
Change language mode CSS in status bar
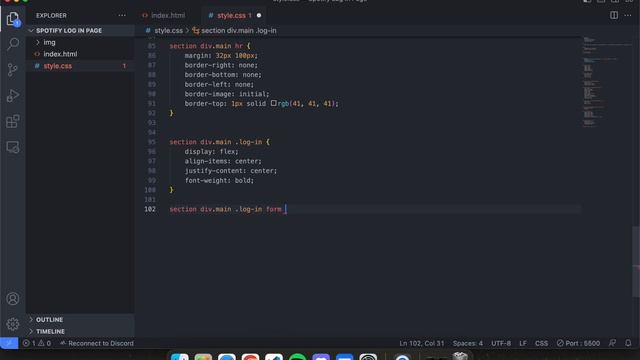point(541,343)
